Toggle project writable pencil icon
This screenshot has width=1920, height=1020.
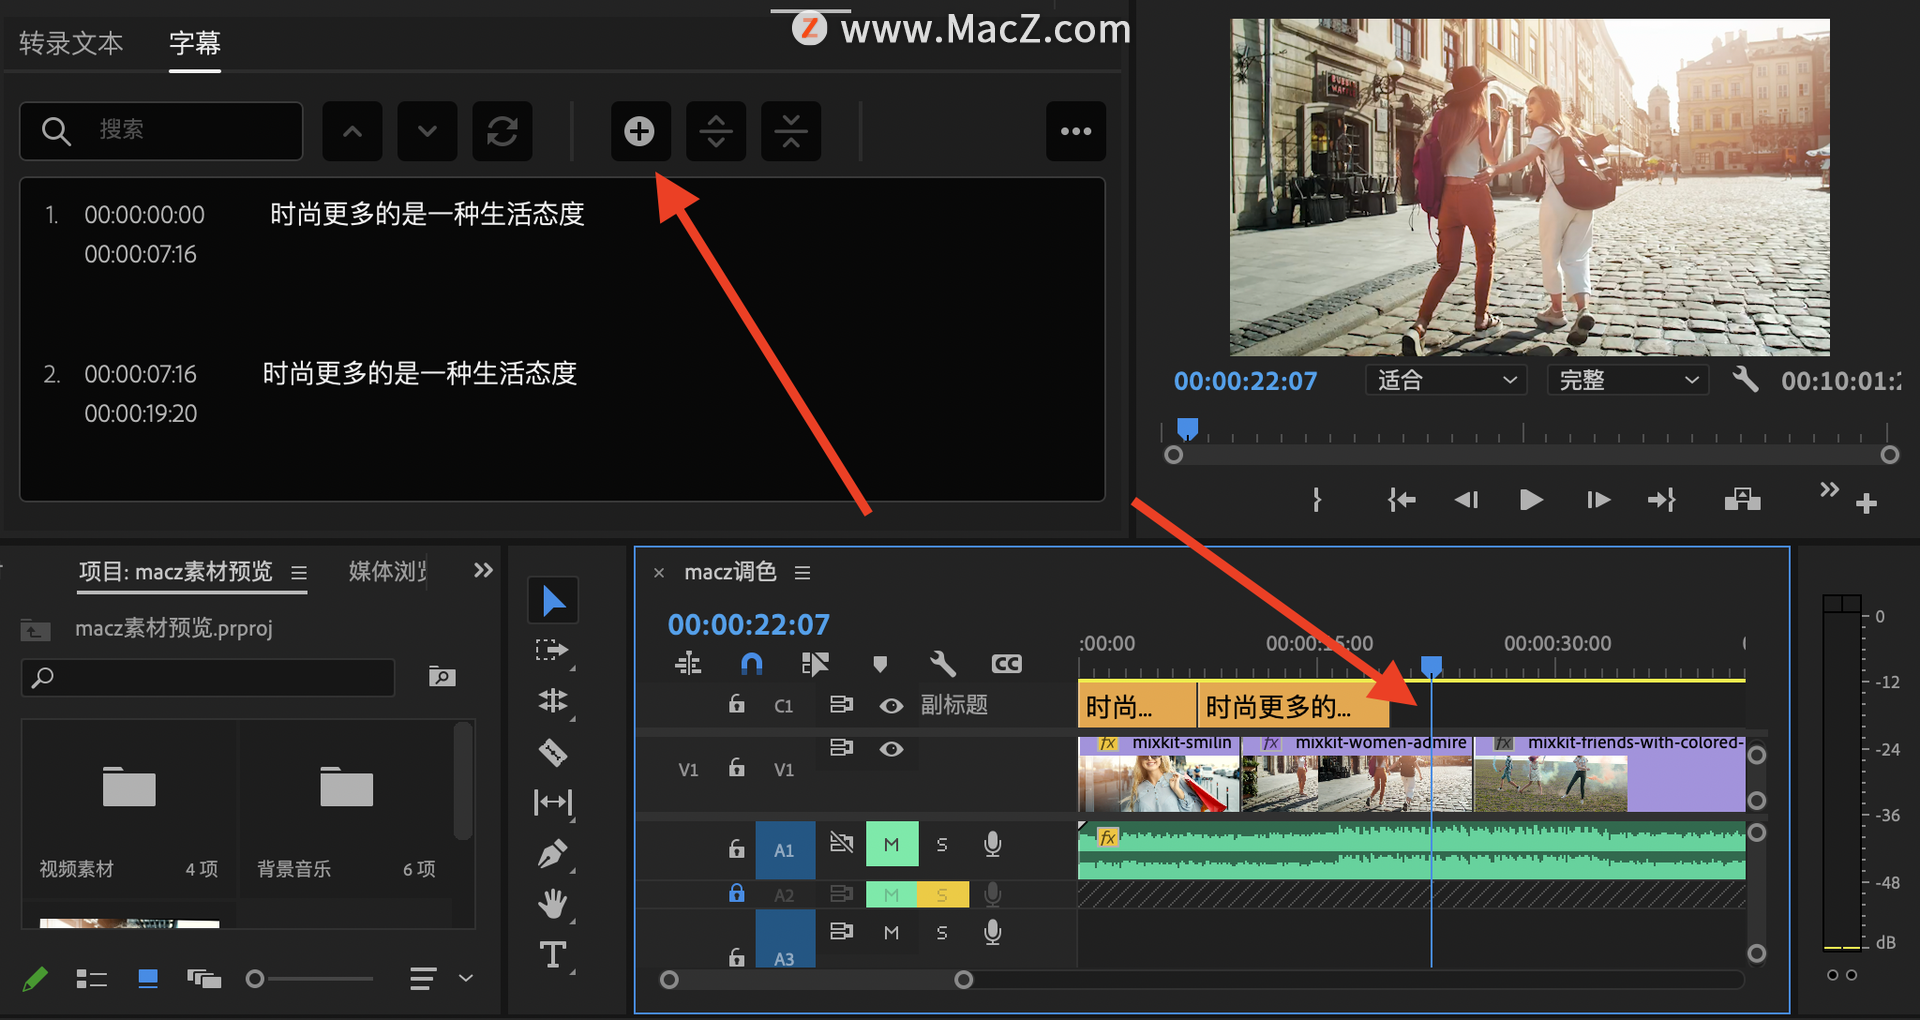tap(35, 979)
